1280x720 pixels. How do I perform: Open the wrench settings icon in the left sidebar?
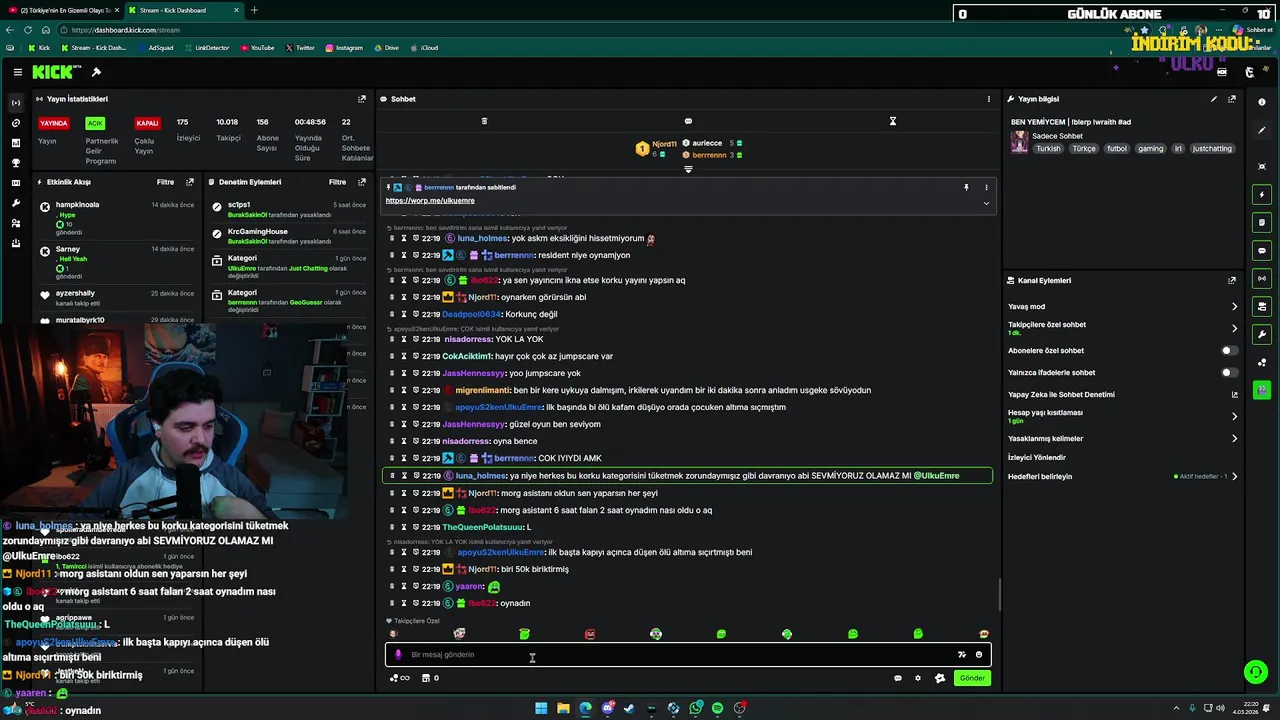pyautogui.click(x=15, y=203)
